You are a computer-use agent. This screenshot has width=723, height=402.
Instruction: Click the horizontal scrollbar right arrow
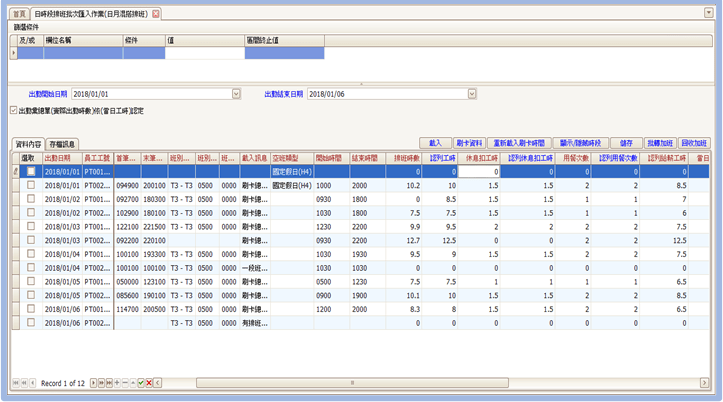click(x=704, y=383)
